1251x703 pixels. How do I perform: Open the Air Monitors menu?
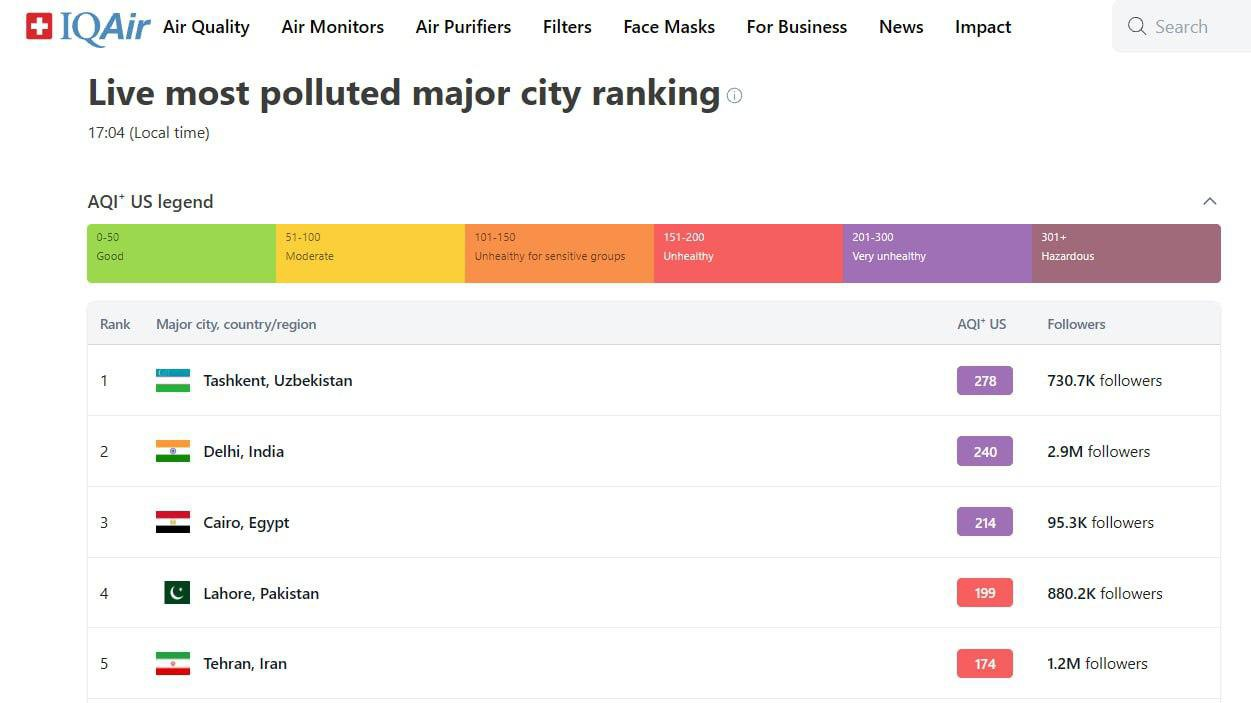(x=332, y=27)
